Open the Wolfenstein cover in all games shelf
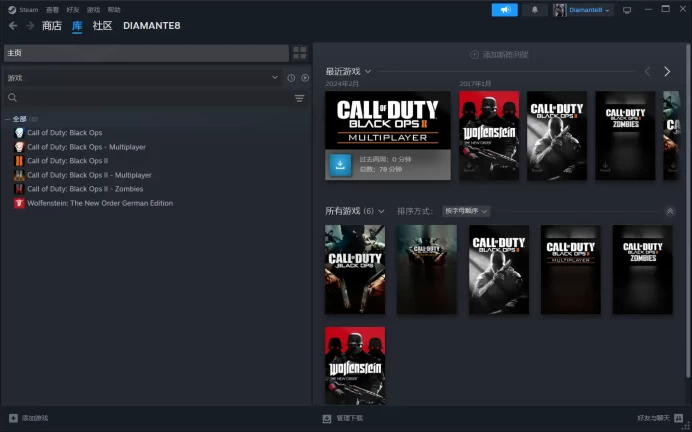This screenshot has height=432, width=692. click(355, 365)
